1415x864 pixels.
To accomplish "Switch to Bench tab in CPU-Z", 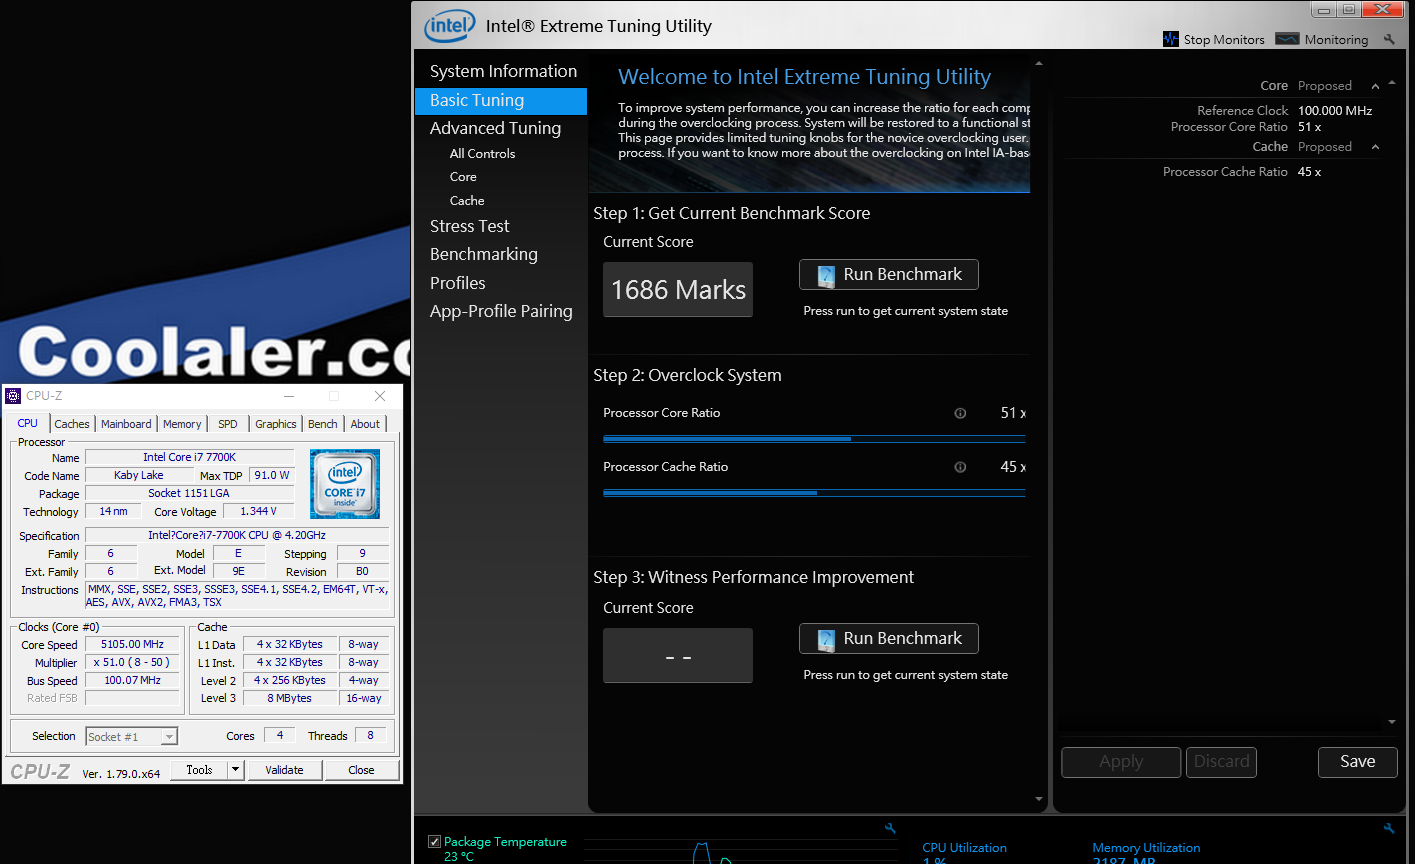I will [322, 424].
